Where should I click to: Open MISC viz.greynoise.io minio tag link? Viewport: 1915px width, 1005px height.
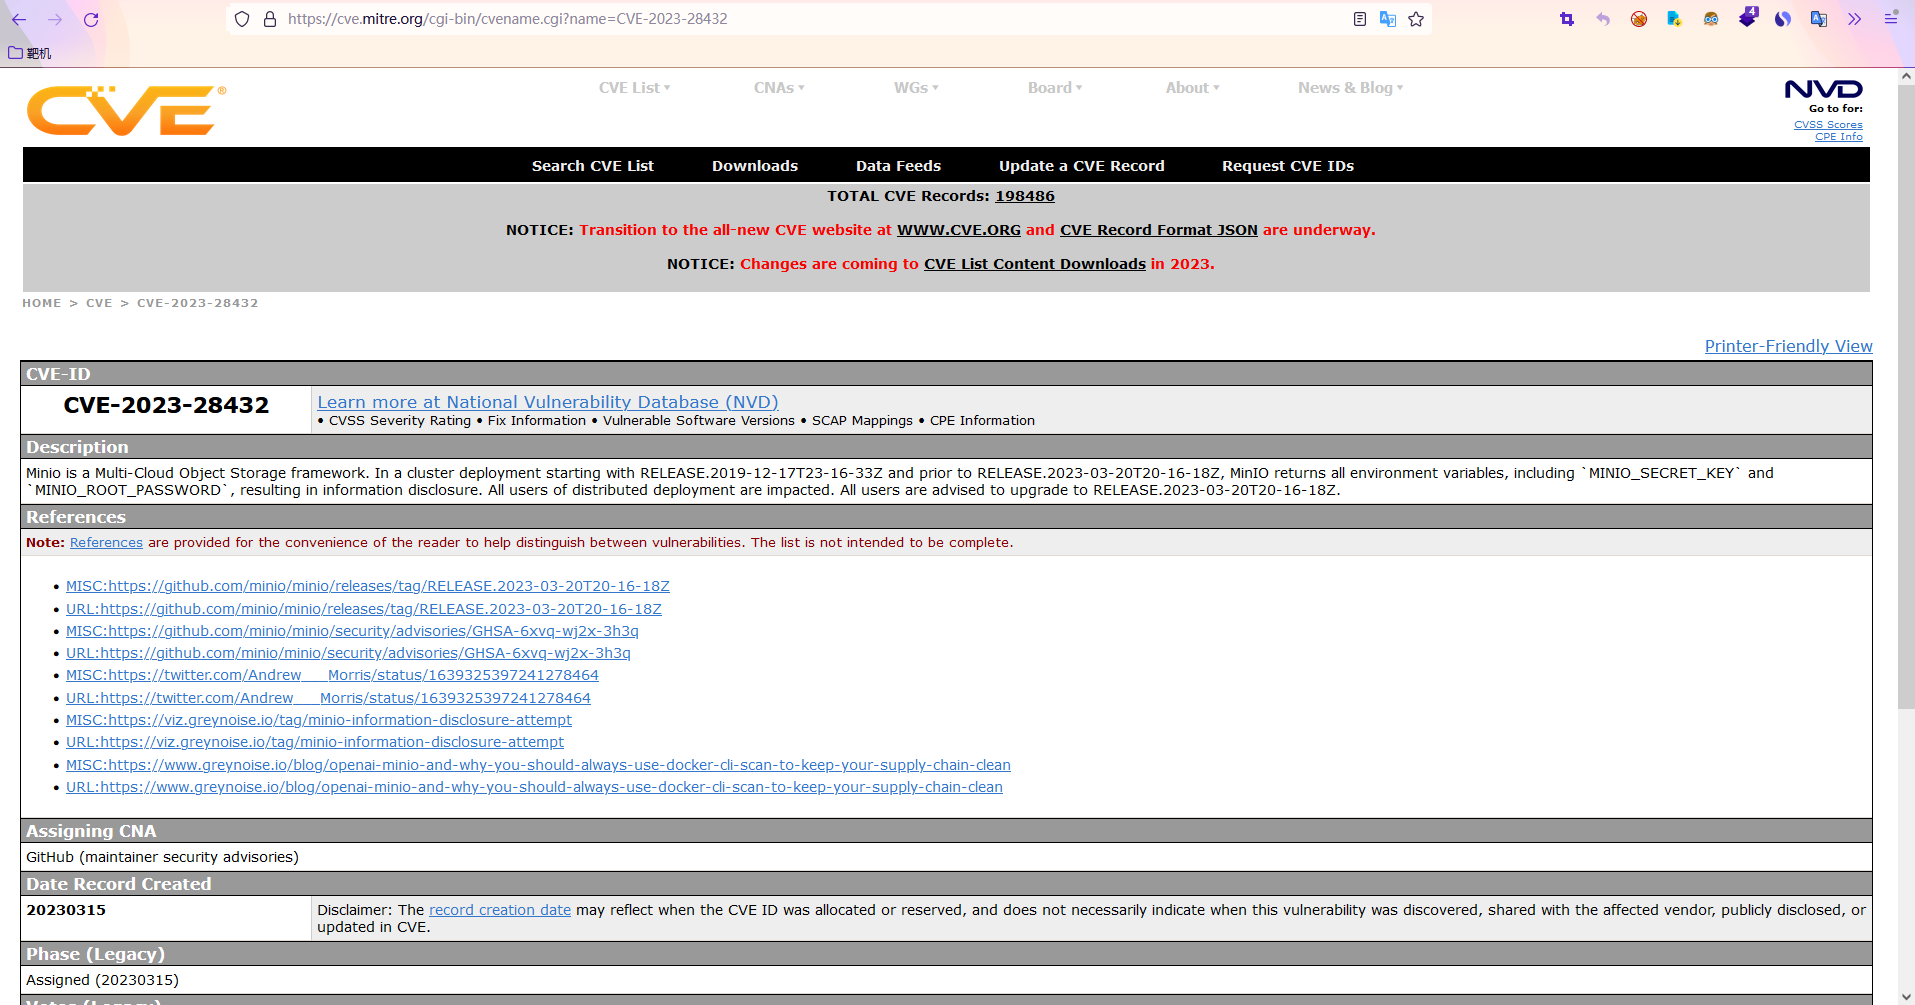319,720
